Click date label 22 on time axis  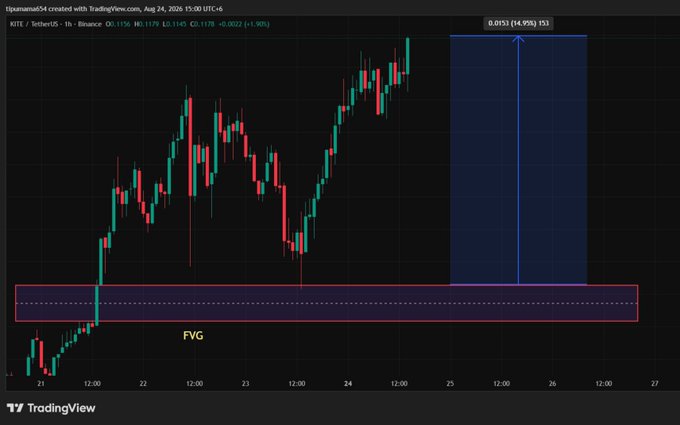click(x=143, y=383)
